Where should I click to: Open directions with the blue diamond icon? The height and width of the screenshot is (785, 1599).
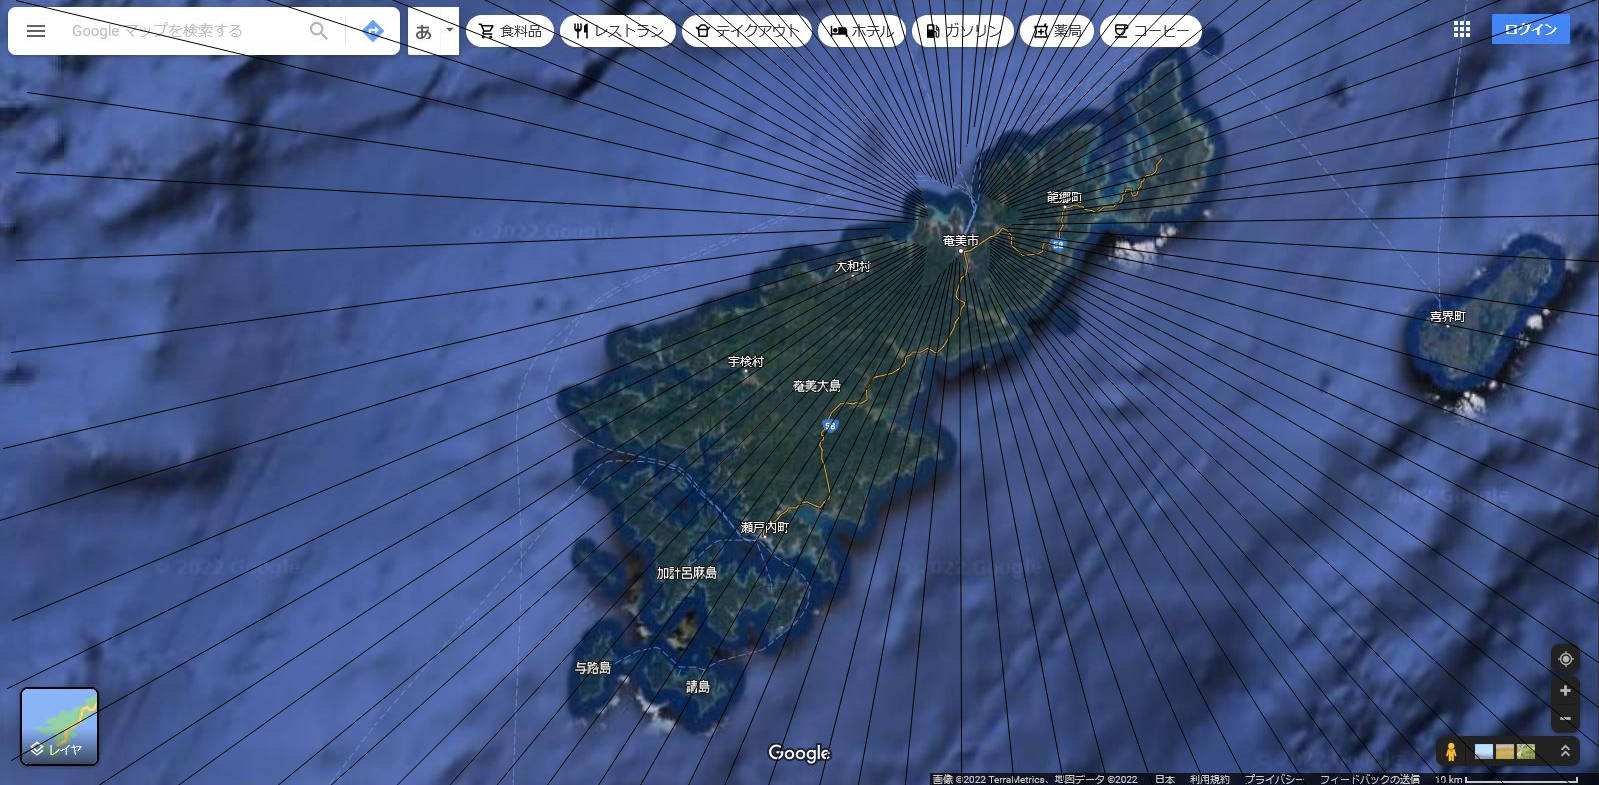373,31
